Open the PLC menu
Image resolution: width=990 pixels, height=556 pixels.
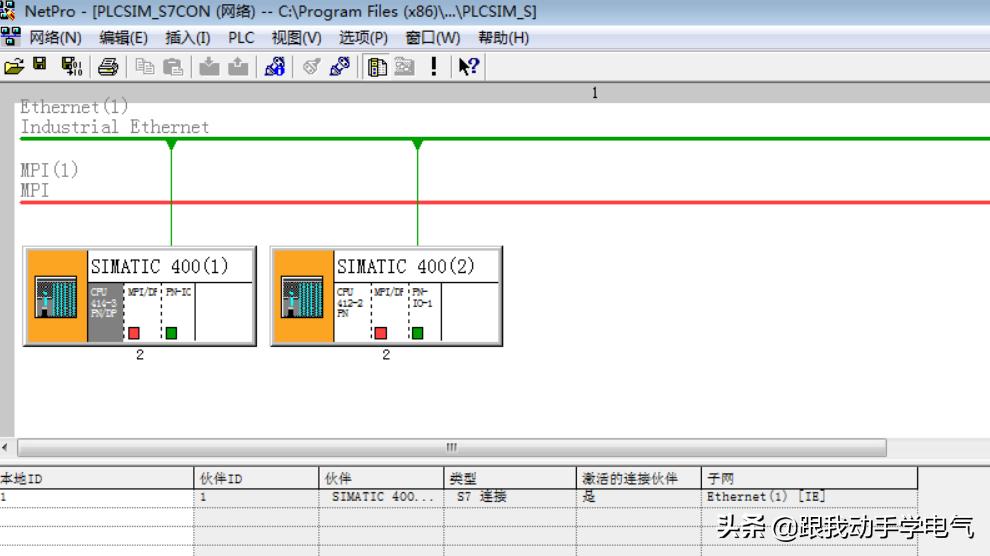[241, 38]
